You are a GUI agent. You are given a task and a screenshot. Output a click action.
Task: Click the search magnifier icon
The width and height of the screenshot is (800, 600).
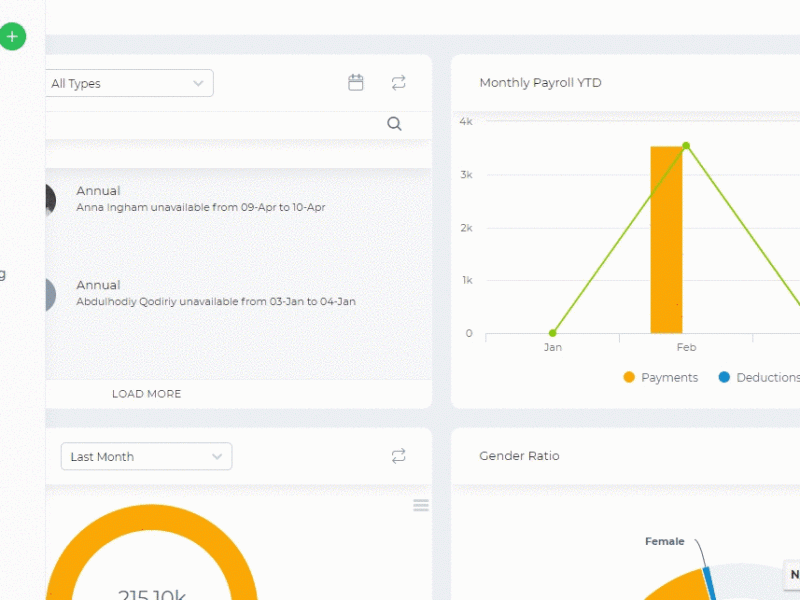(394, 123)
